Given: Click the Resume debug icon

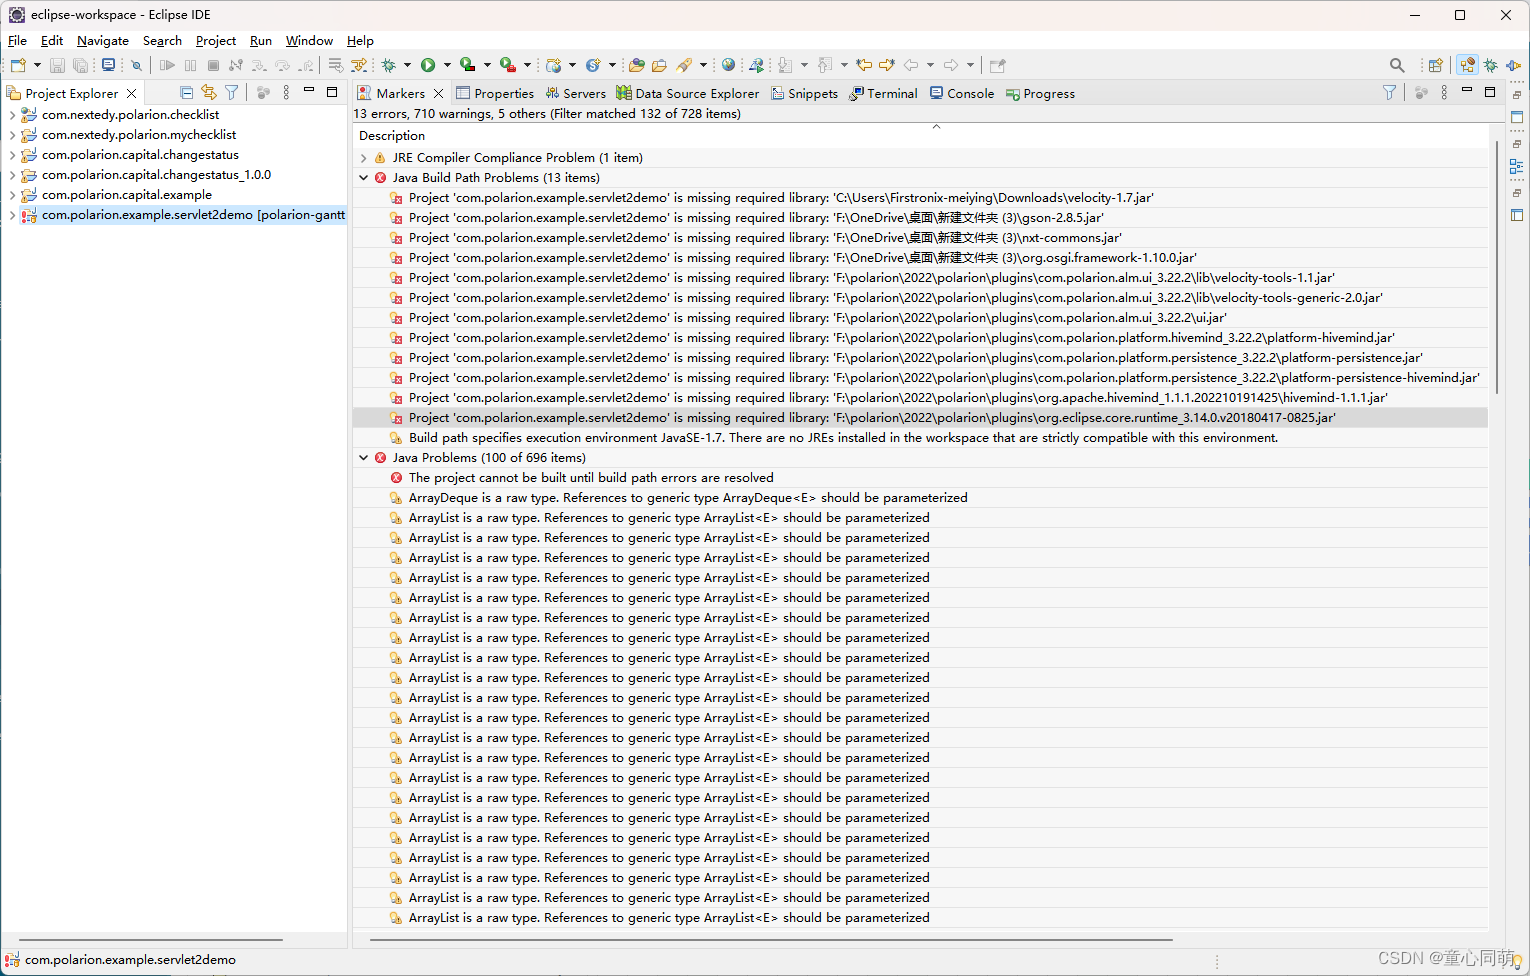Looking at the screenshot, I should (x=167, y=65).
